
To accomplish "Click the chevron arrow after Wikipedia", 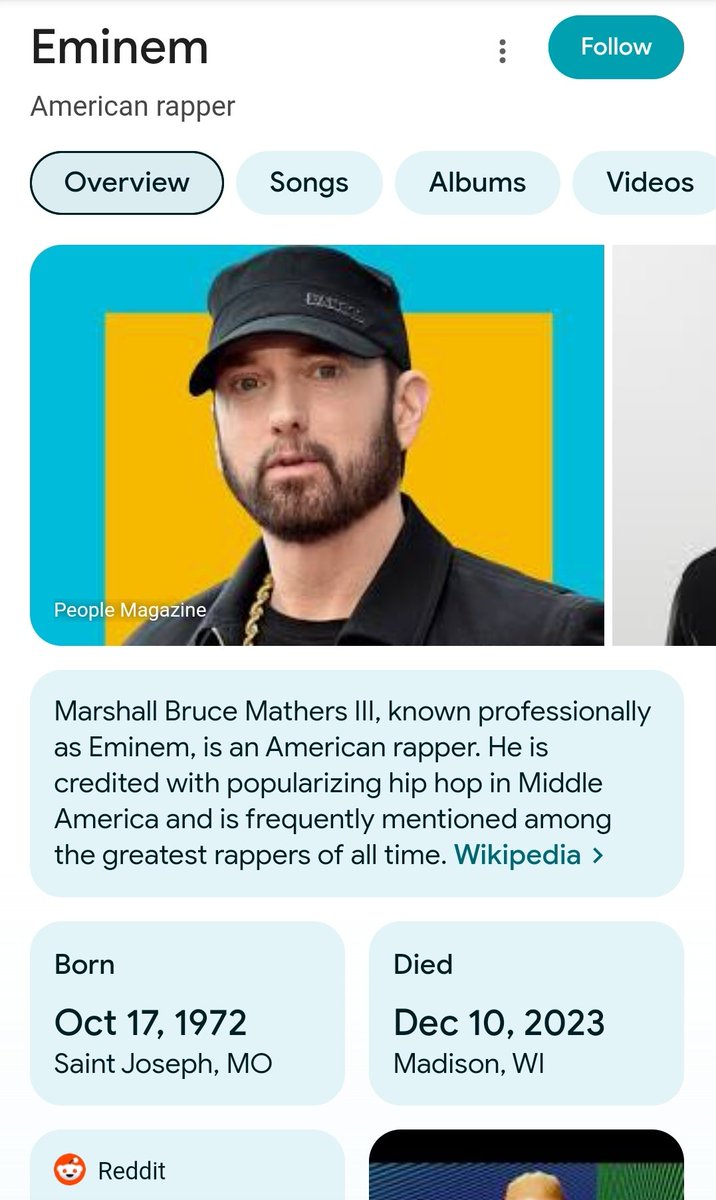I will click(x=598, y=856).
